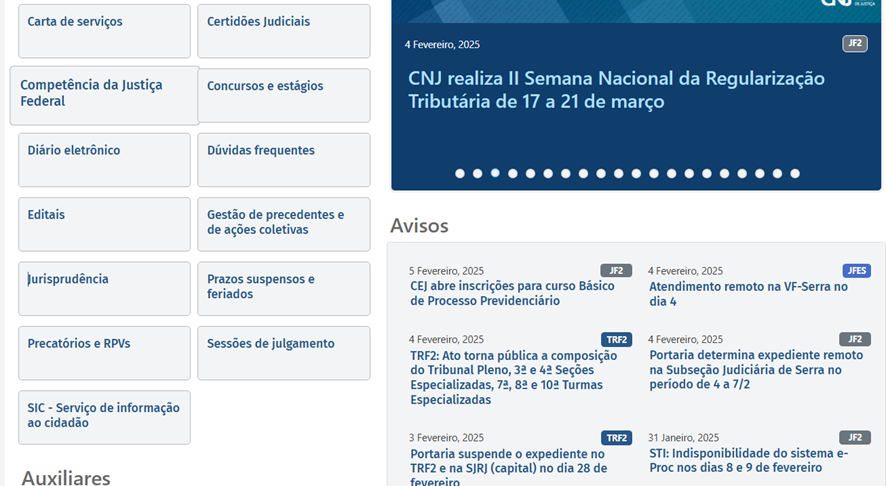Go to Concursos e estágios
Screen dimensions: 886x486
(x=284, y=96)
